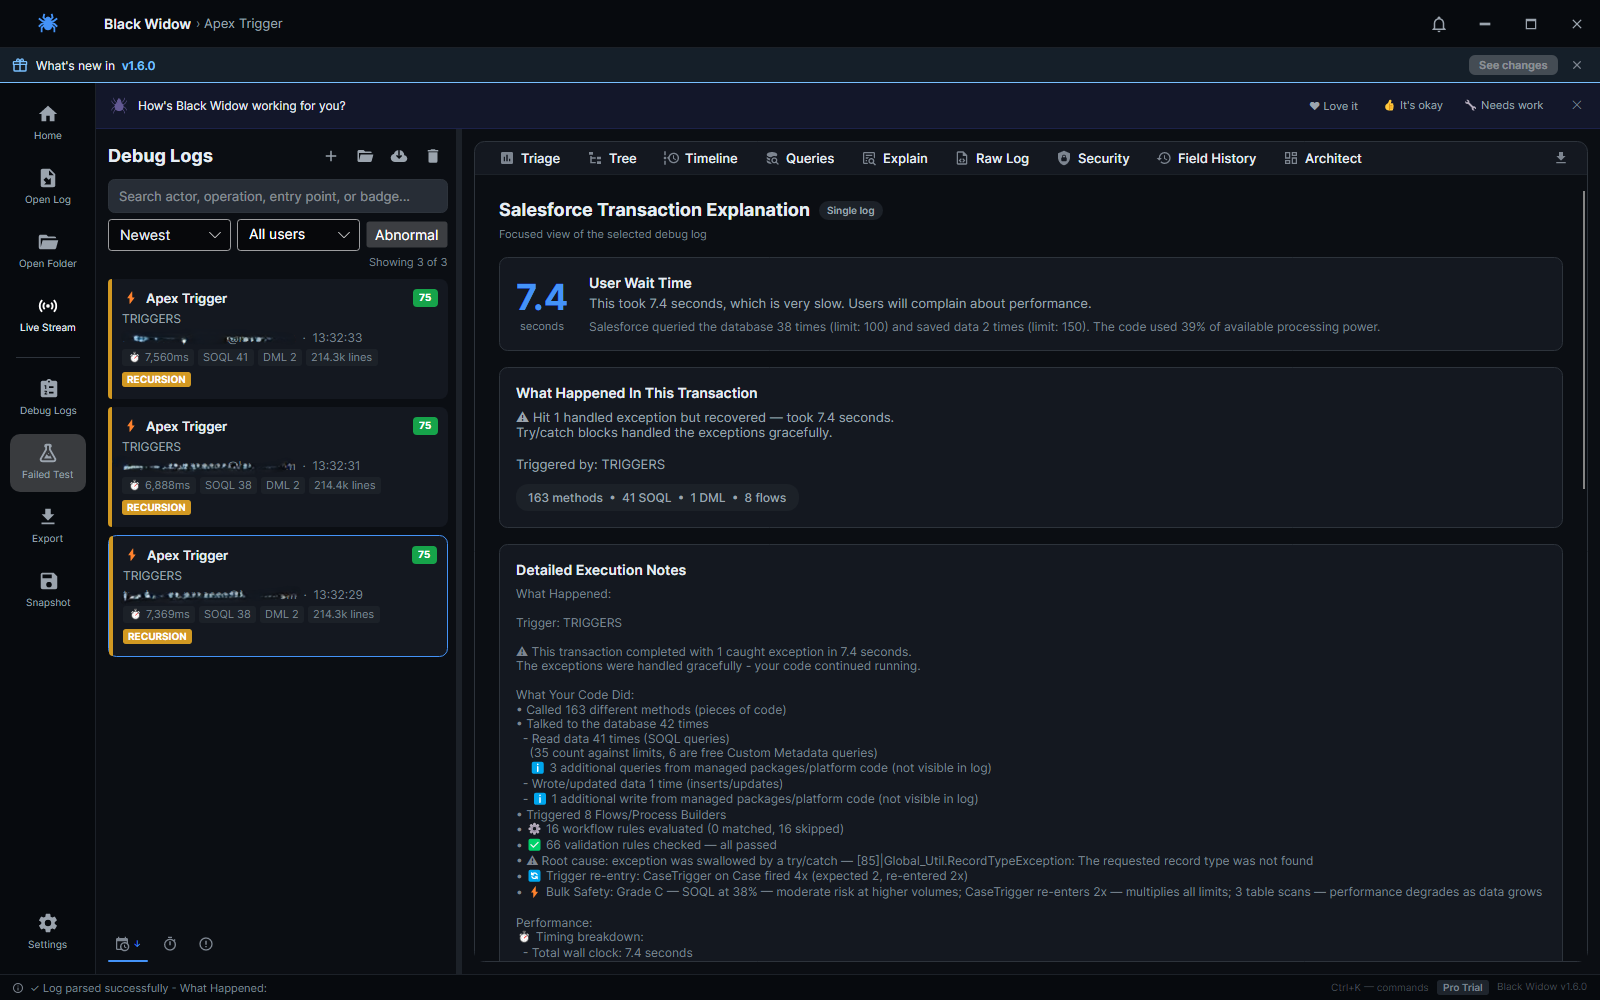Switch to the Architect tab

tap(1323, 158)
